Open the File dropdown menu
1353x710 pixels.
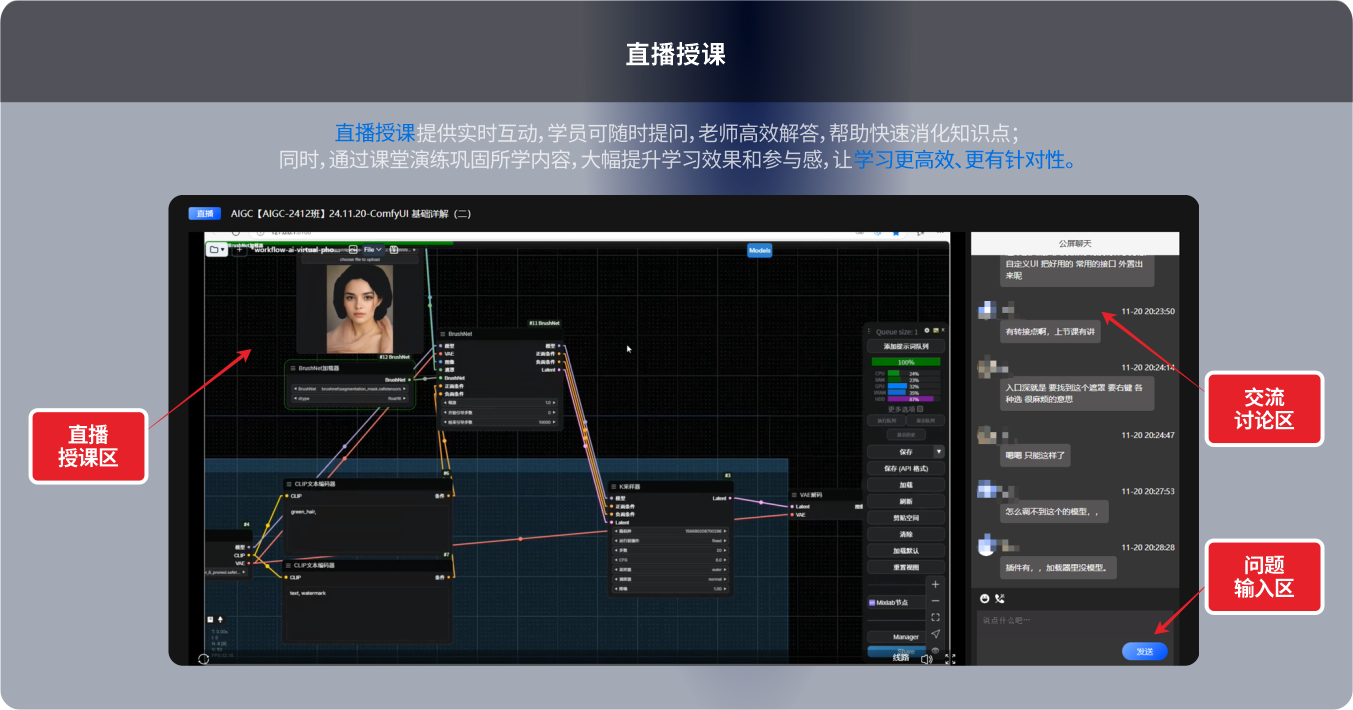pyautogui.click(x=372, y=249)
